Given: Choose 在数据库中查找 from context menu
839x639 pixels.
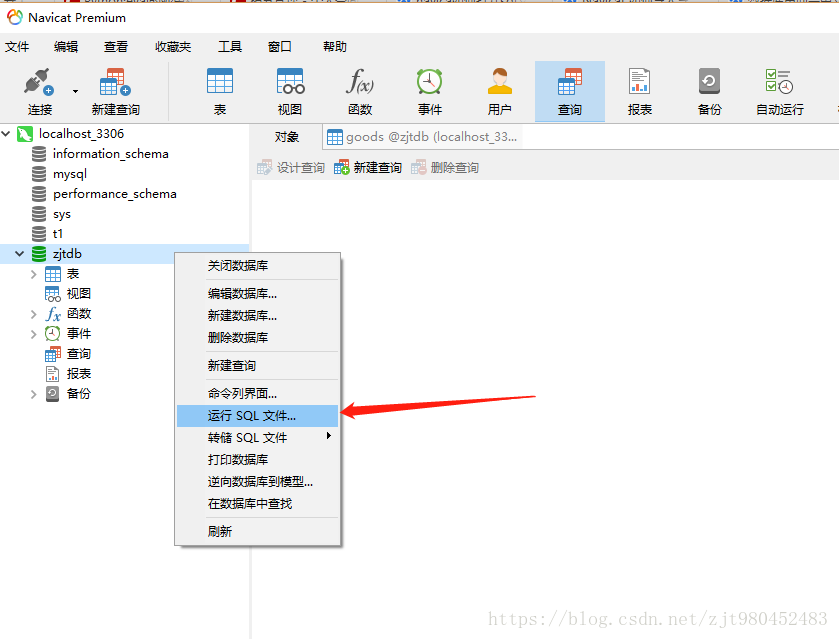Looking at the screenshot, I should click(257, 504).
